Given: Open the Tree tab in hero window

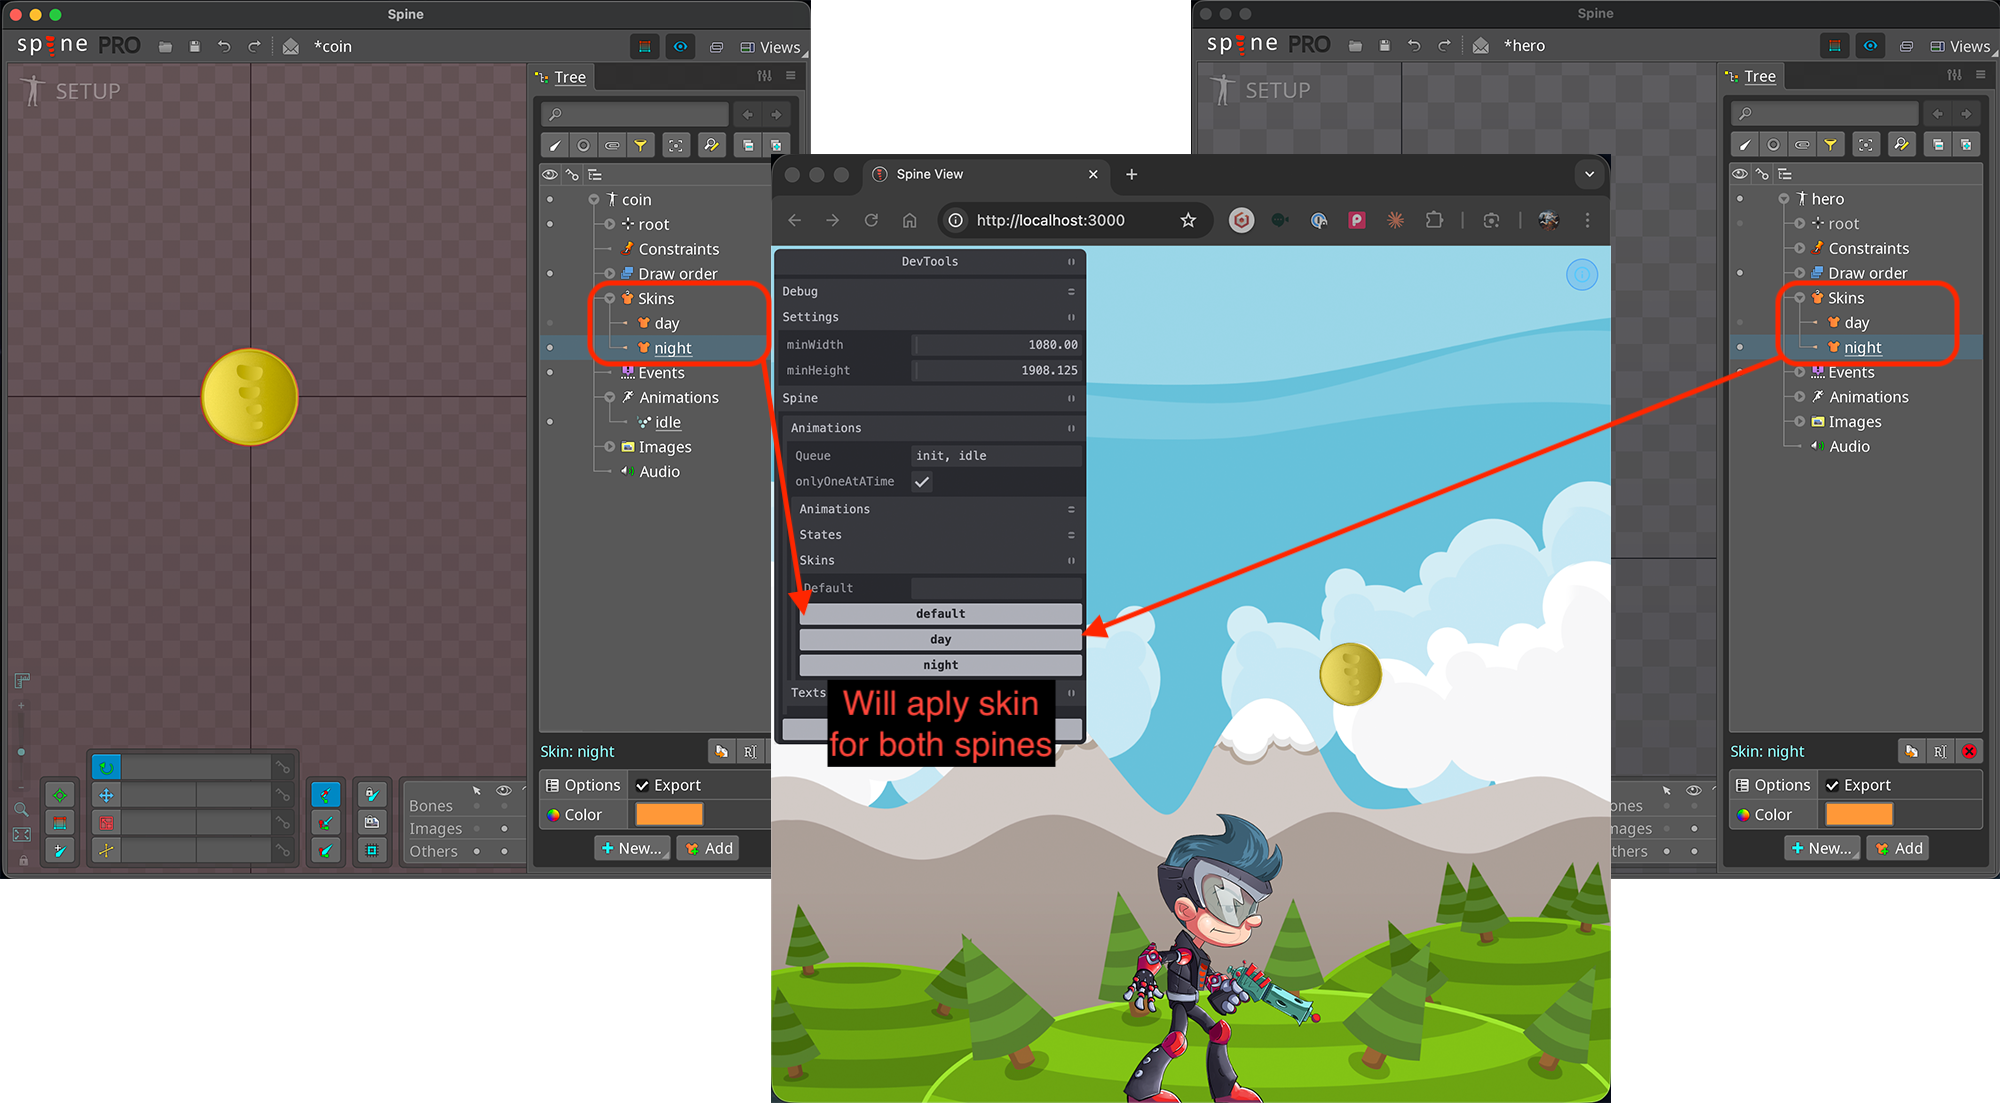Looking at the screenshot, I should pos(1759,76).
